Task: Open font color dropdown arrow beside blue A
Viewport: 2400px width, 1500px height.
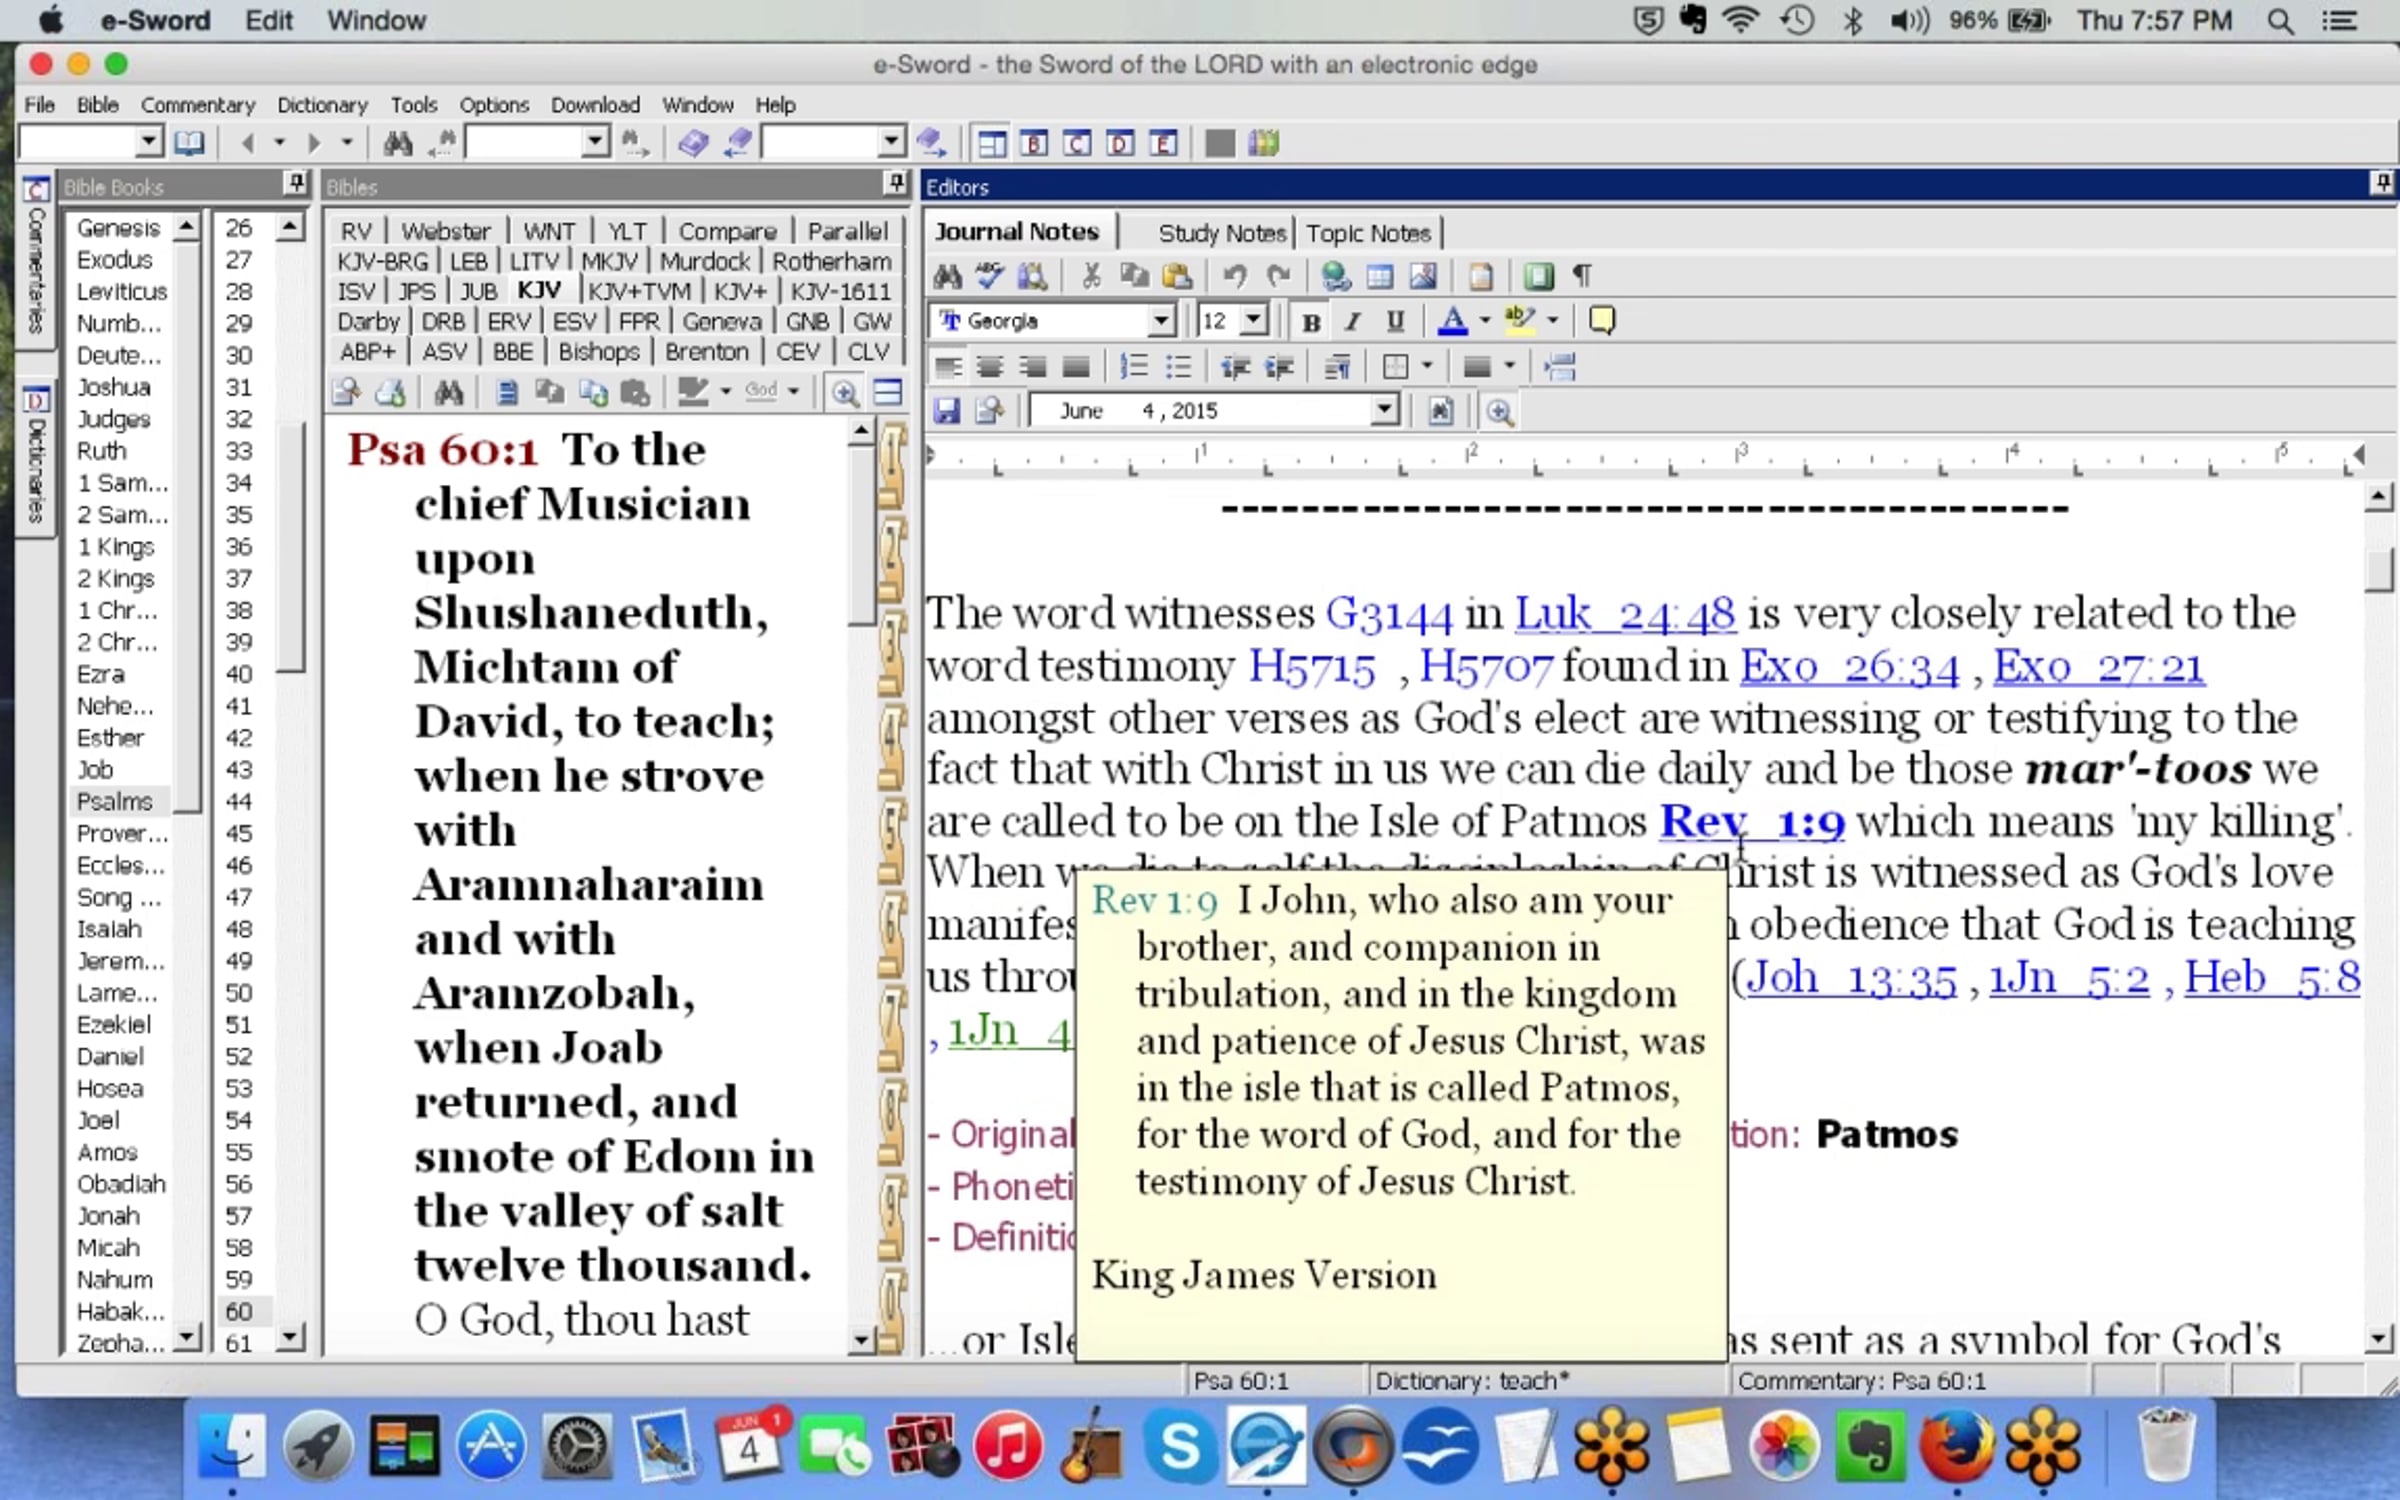Action: coord(1485,321)
